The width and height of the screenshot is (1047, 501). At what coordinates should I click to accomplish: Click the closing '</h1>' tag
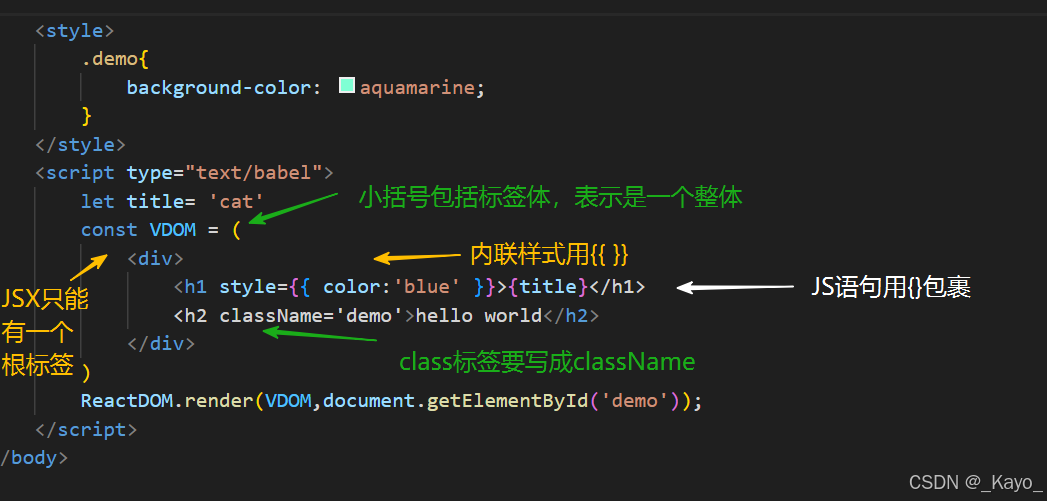click(x=617, y=287)
